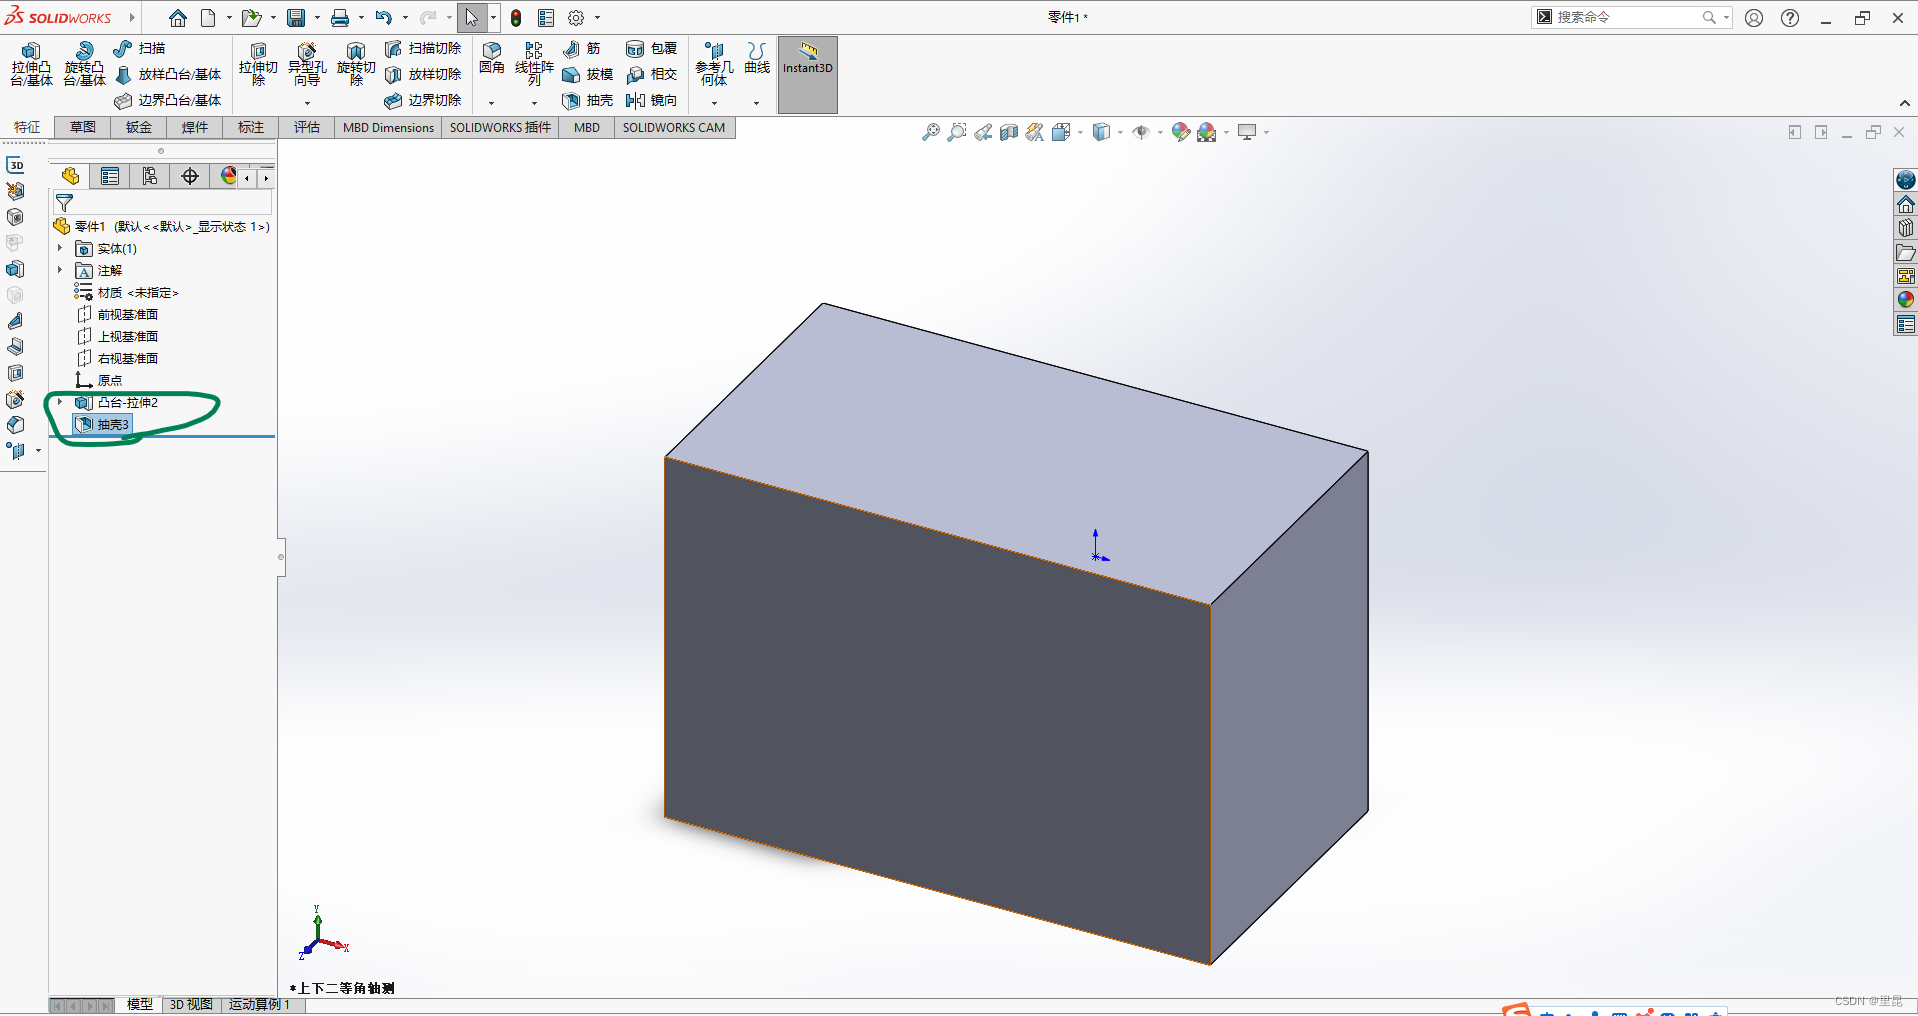
Task: Switch to the MBD Dimensions tab
Action: click(388, 127)
